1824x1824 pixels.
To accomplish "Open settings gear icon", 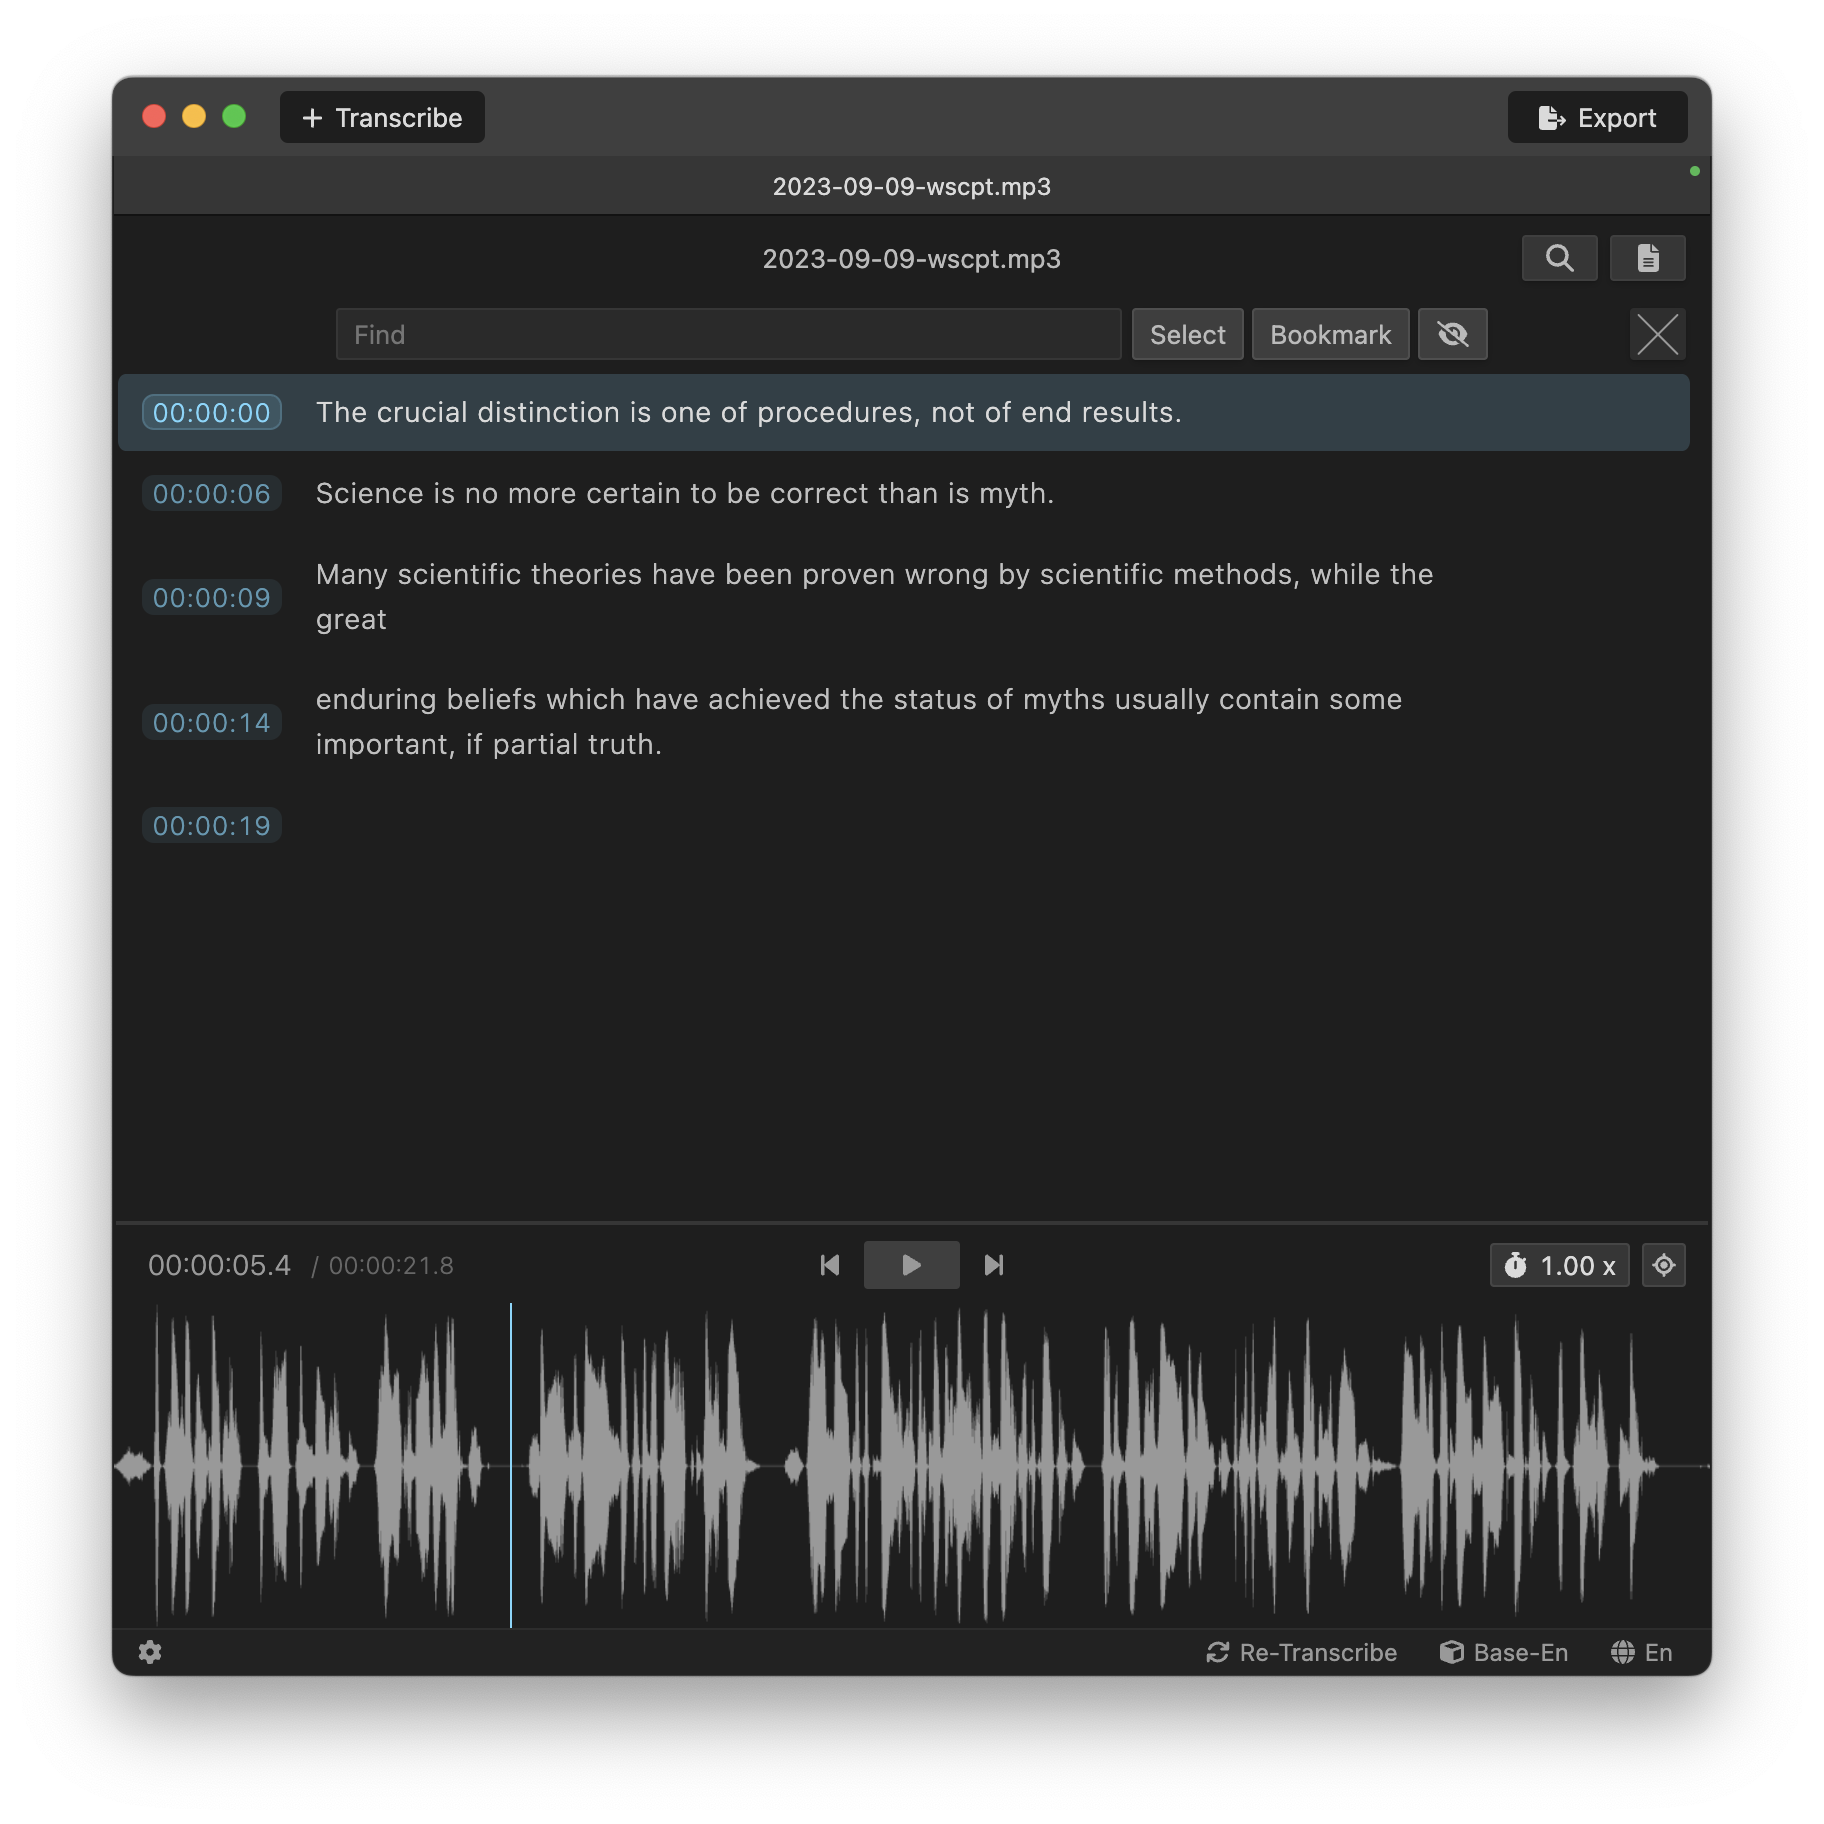I will [x=150, y=1652].
